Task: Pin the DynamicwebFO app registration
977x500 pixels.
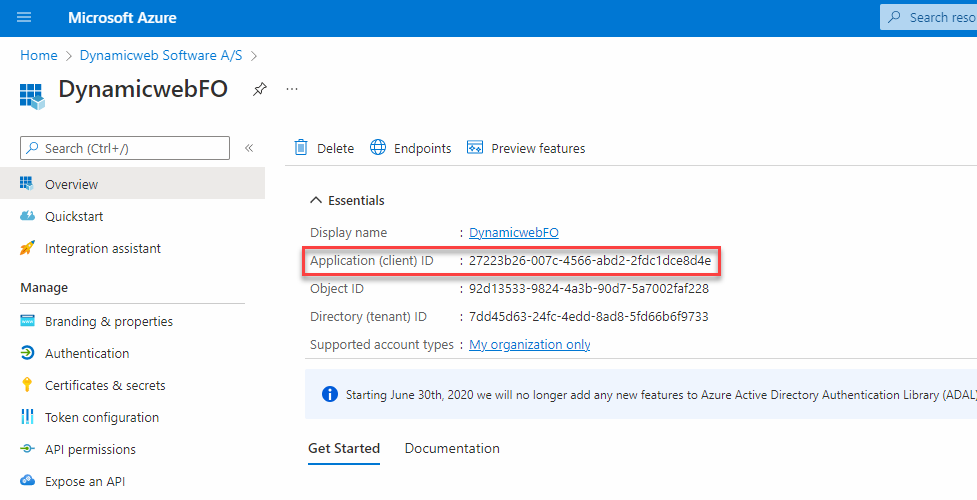Action: 259,89
